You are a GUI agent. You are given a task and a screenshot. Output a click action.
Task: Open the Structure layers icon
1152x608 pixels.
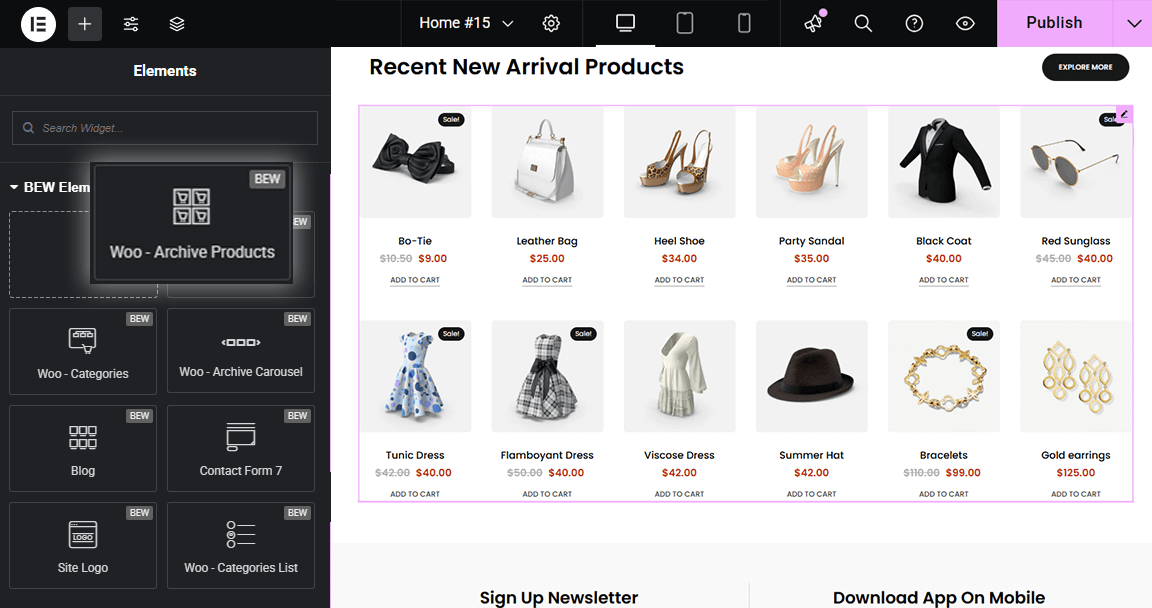point(177,24)
